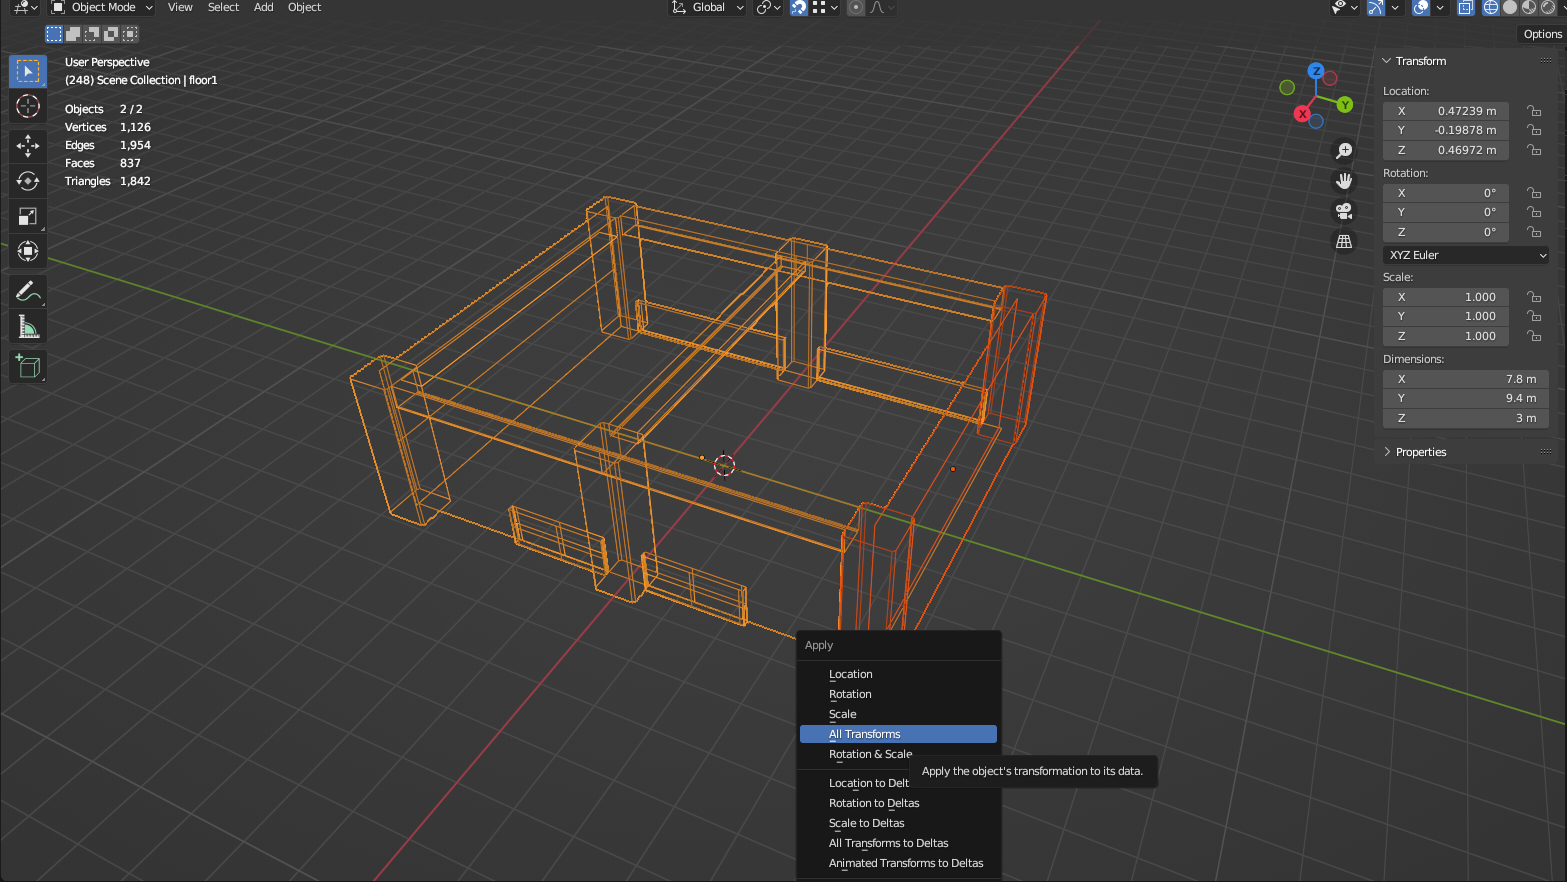Lock the Location Z value
The height and width of the screenshot is (882, 1567).
(x=1534, y=150)
